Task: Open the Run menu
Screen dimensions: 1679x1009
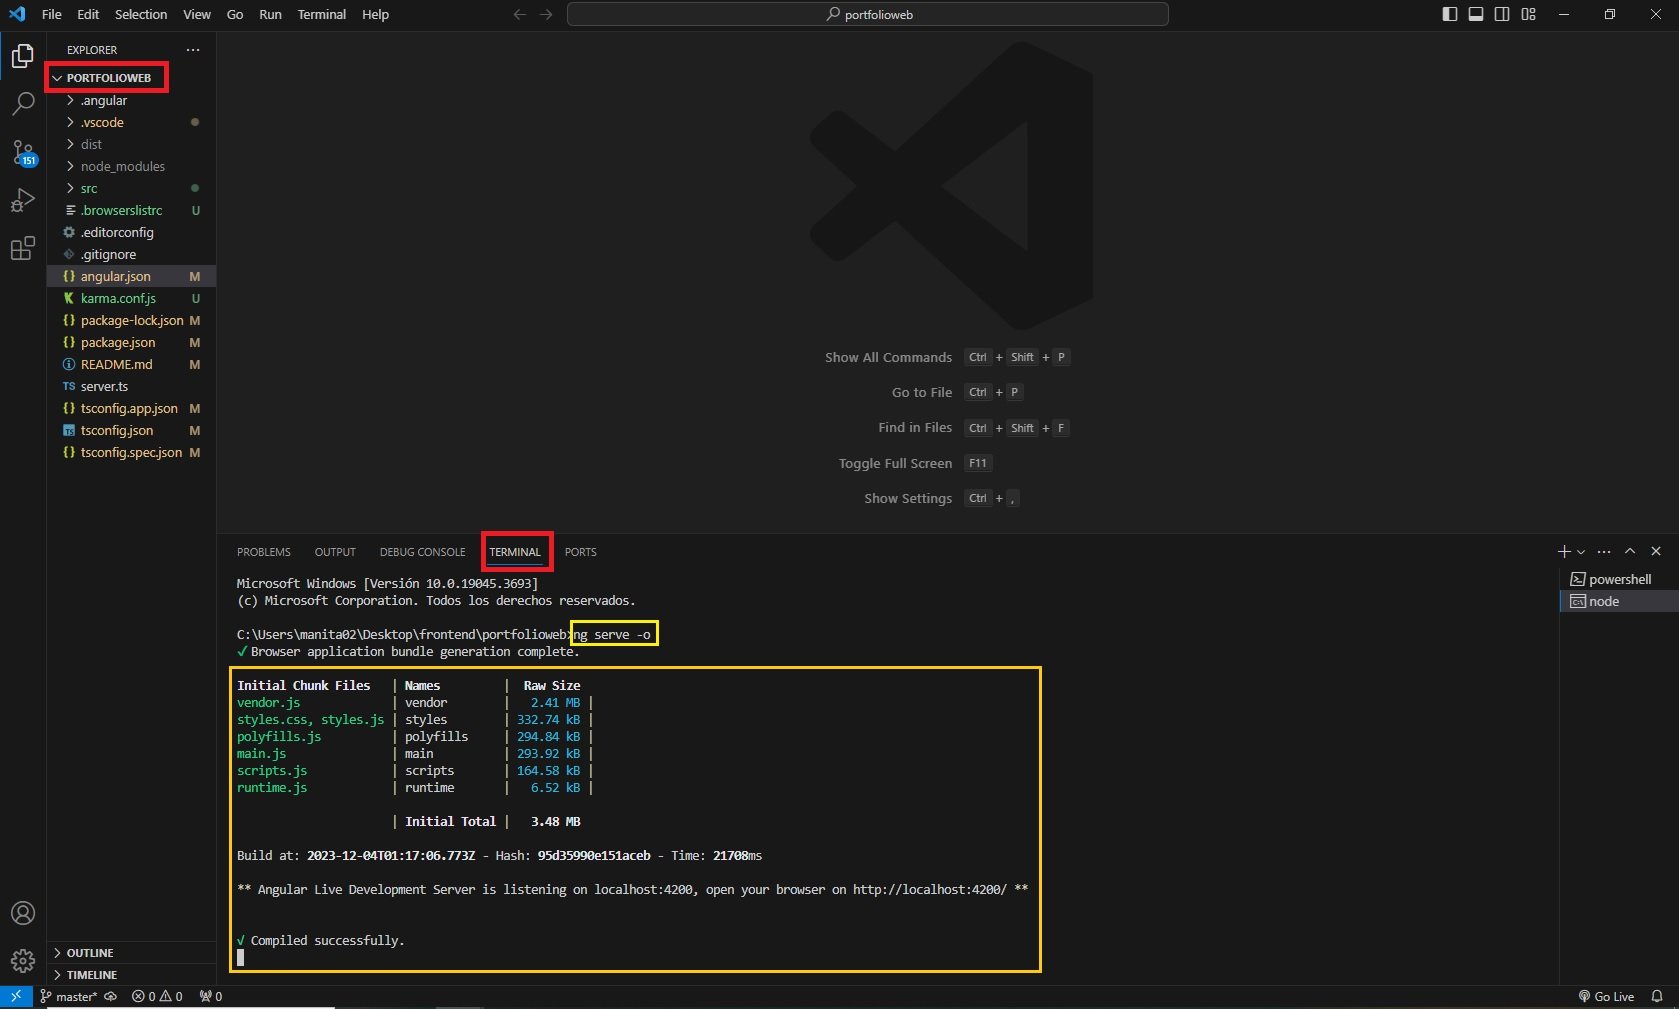Action: 270,14
